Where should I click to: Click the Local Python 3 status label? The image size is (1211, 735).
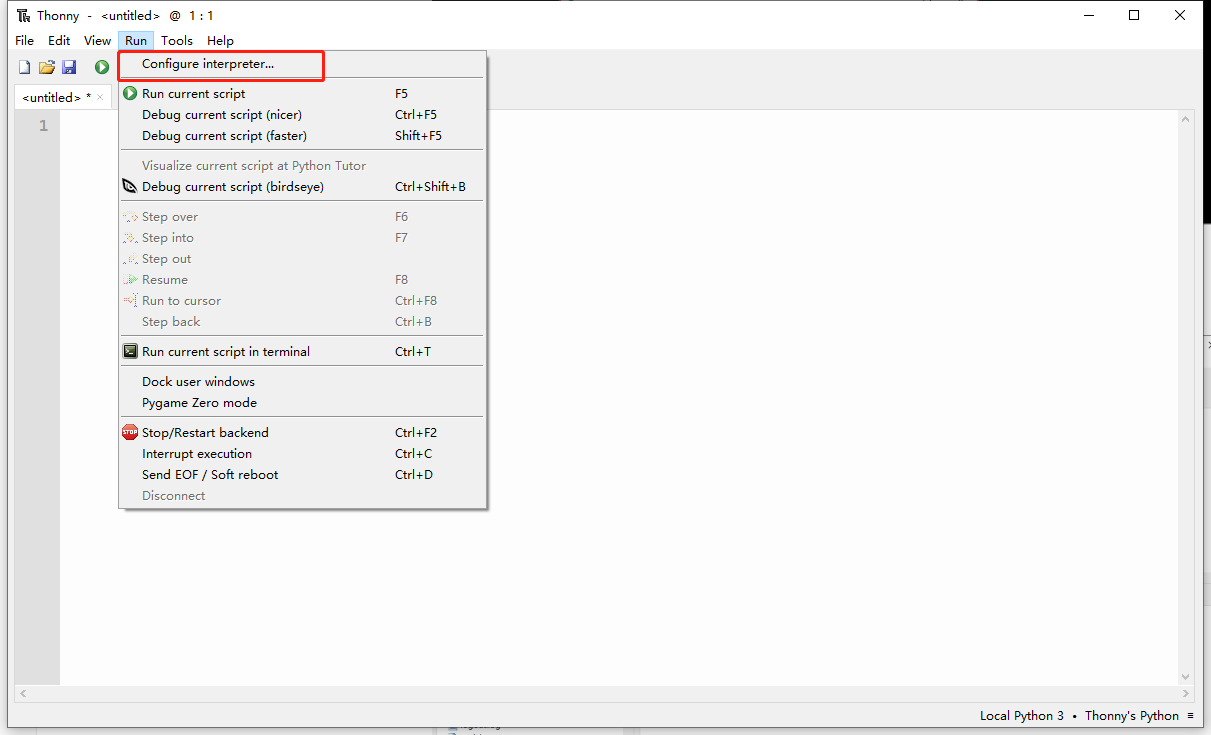(x=1022, y=716)
